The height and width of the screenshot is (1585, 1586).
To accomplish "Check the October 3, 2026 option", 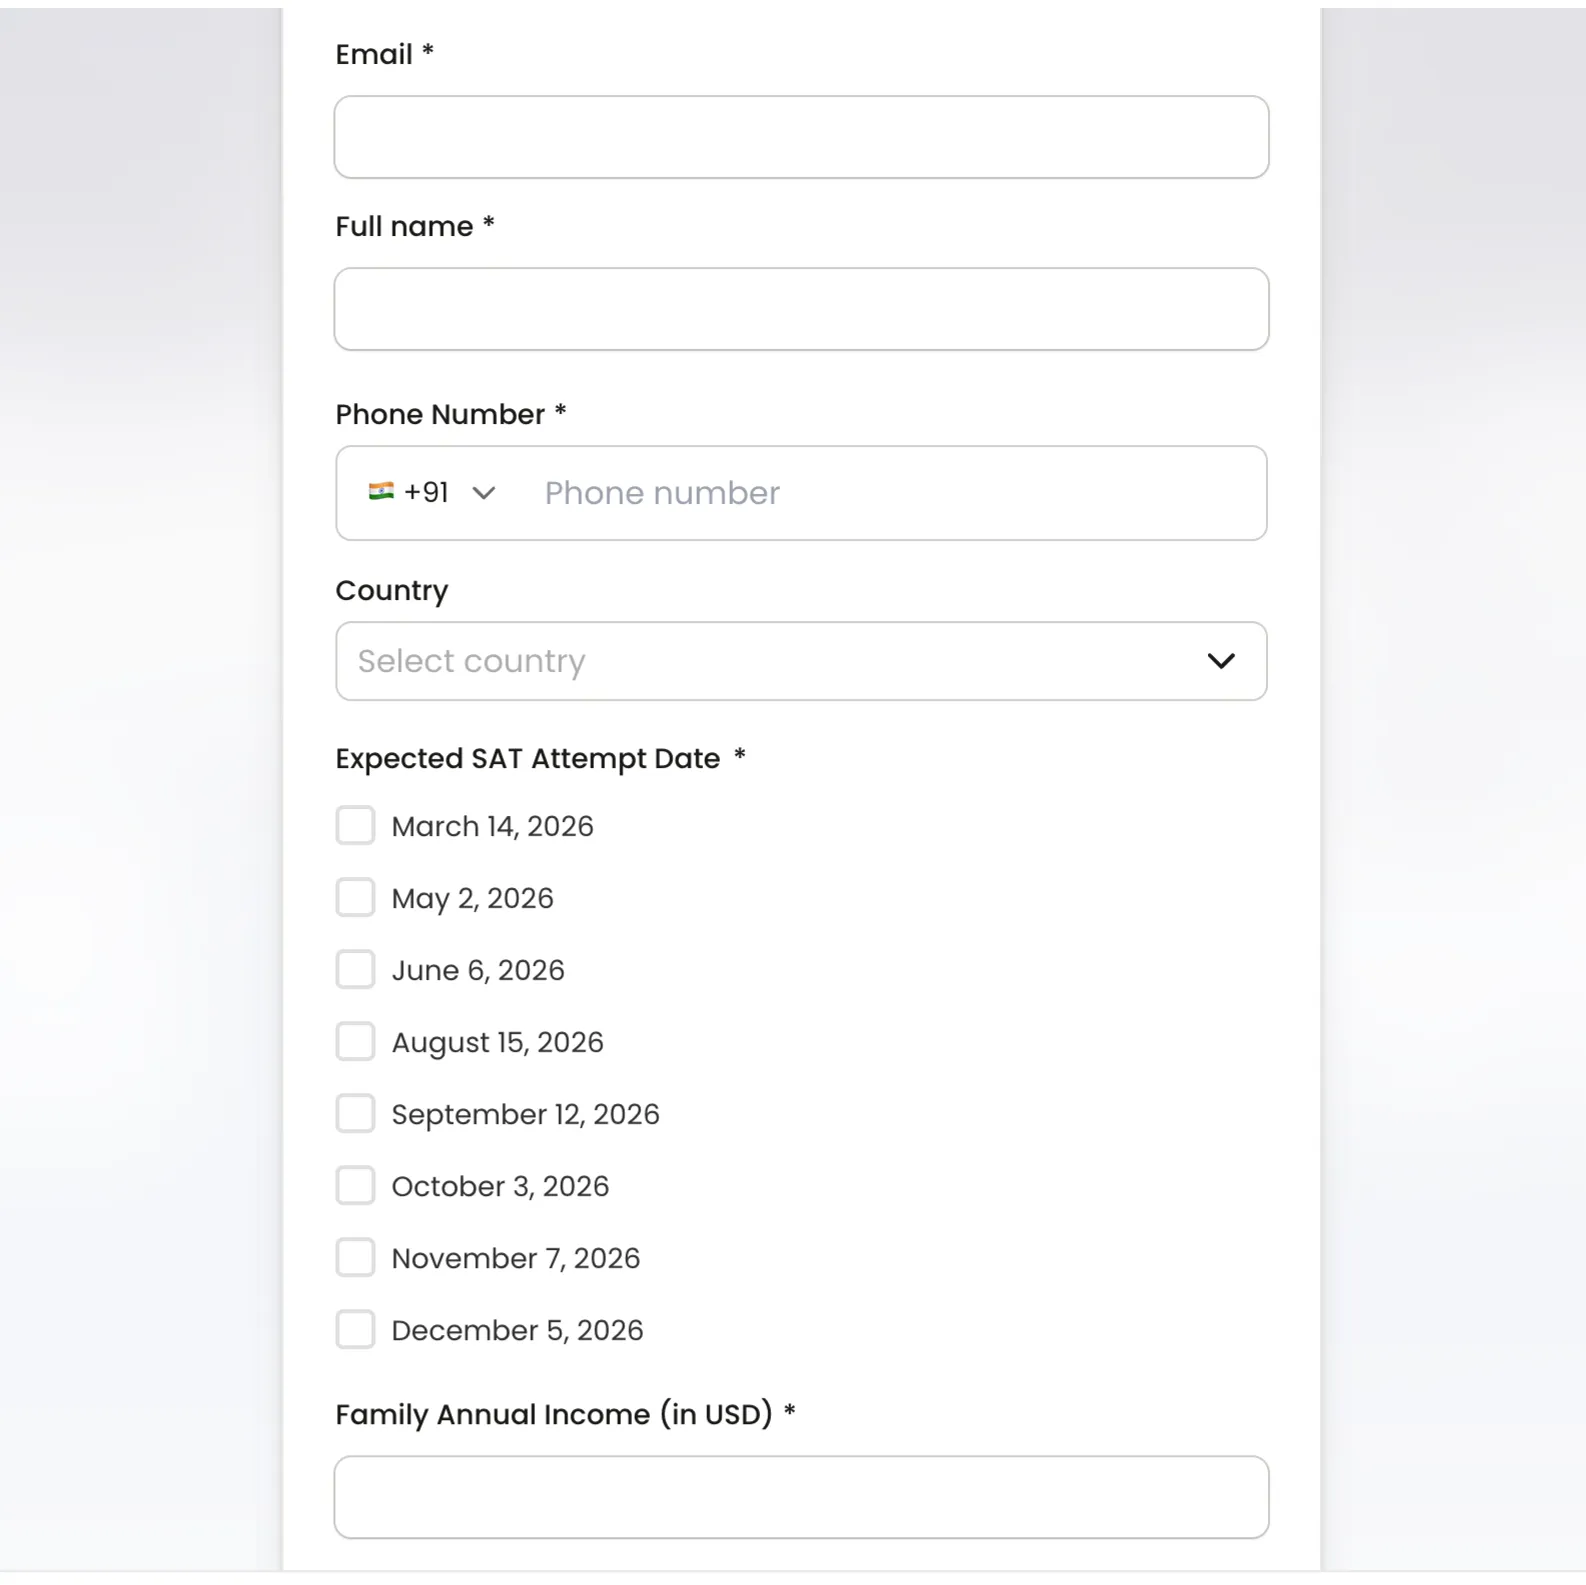I will [x=355, y=1185].
